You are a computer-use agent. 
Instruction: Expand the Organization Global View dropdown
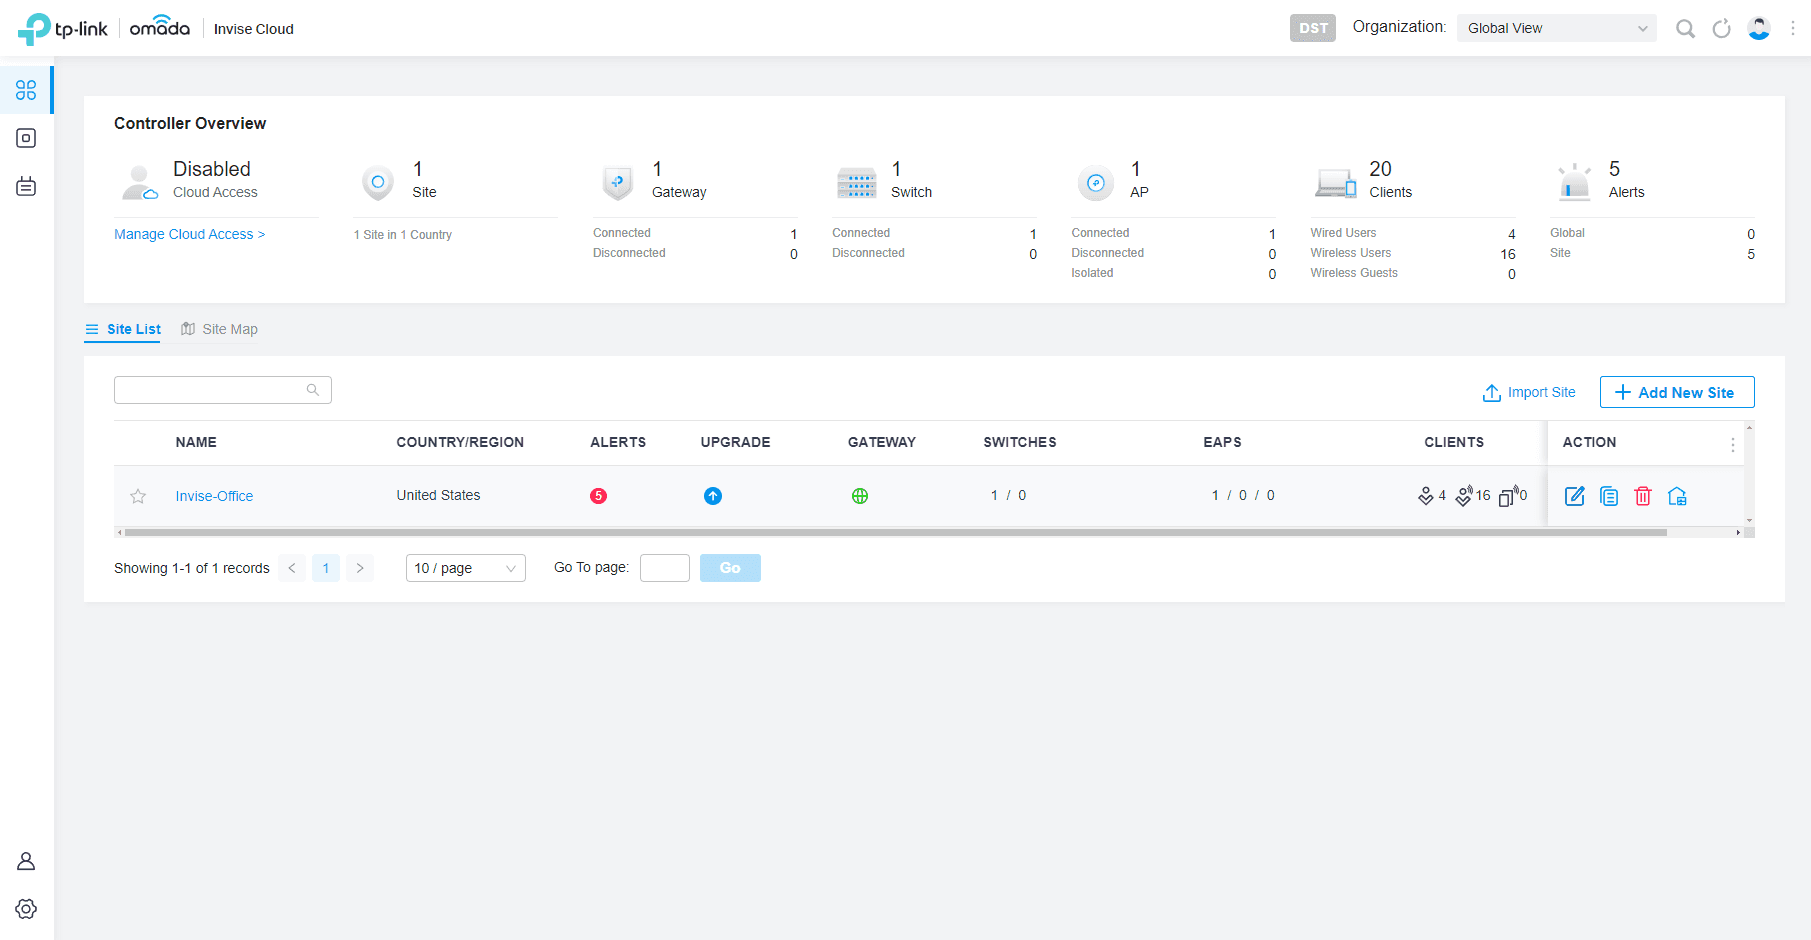pos(1556,28)
